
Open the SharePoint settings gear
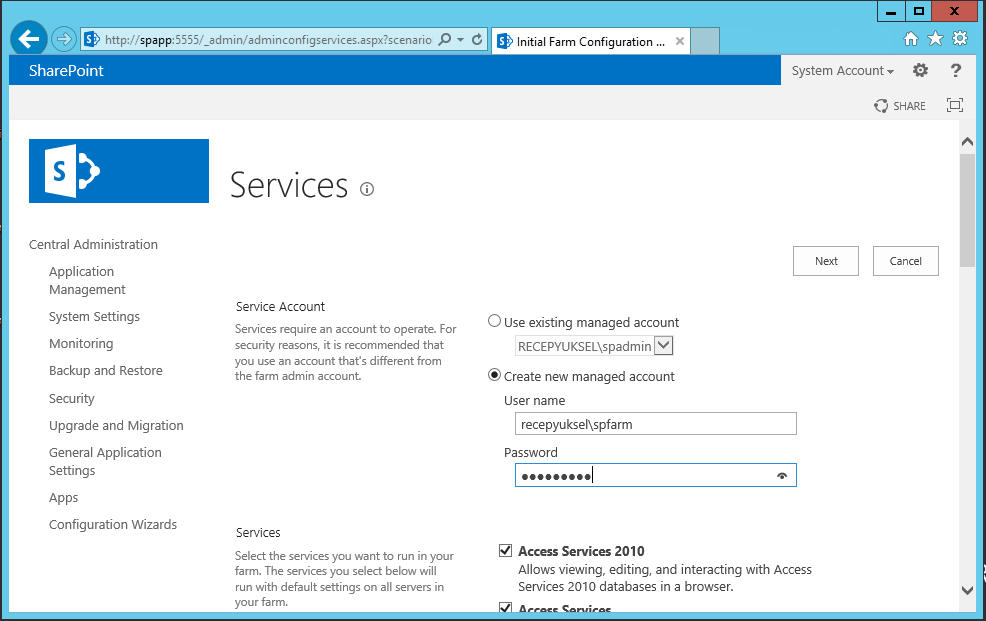pos(921,70)
